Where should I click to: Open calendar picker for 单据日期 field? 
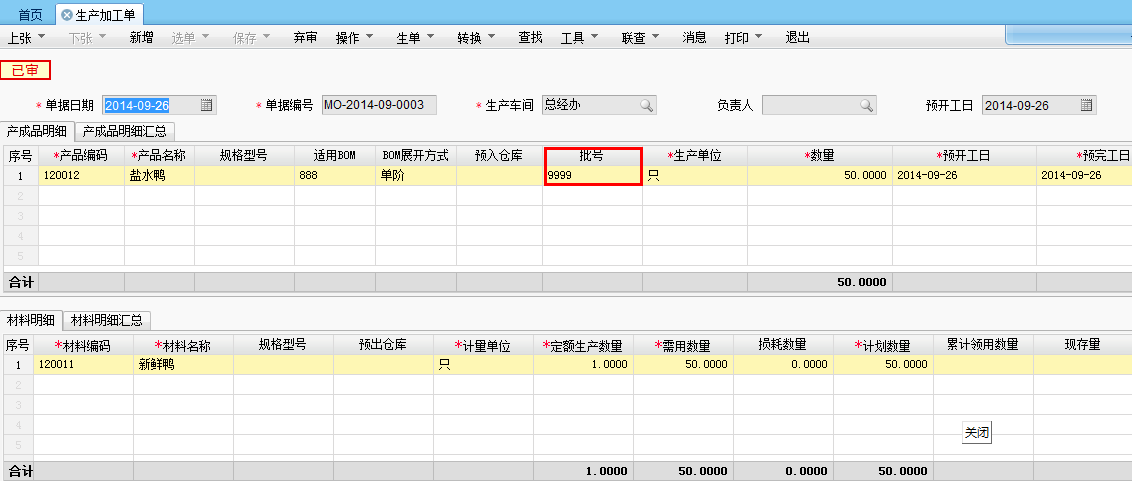pyautogui.click(x=207, y=105)
